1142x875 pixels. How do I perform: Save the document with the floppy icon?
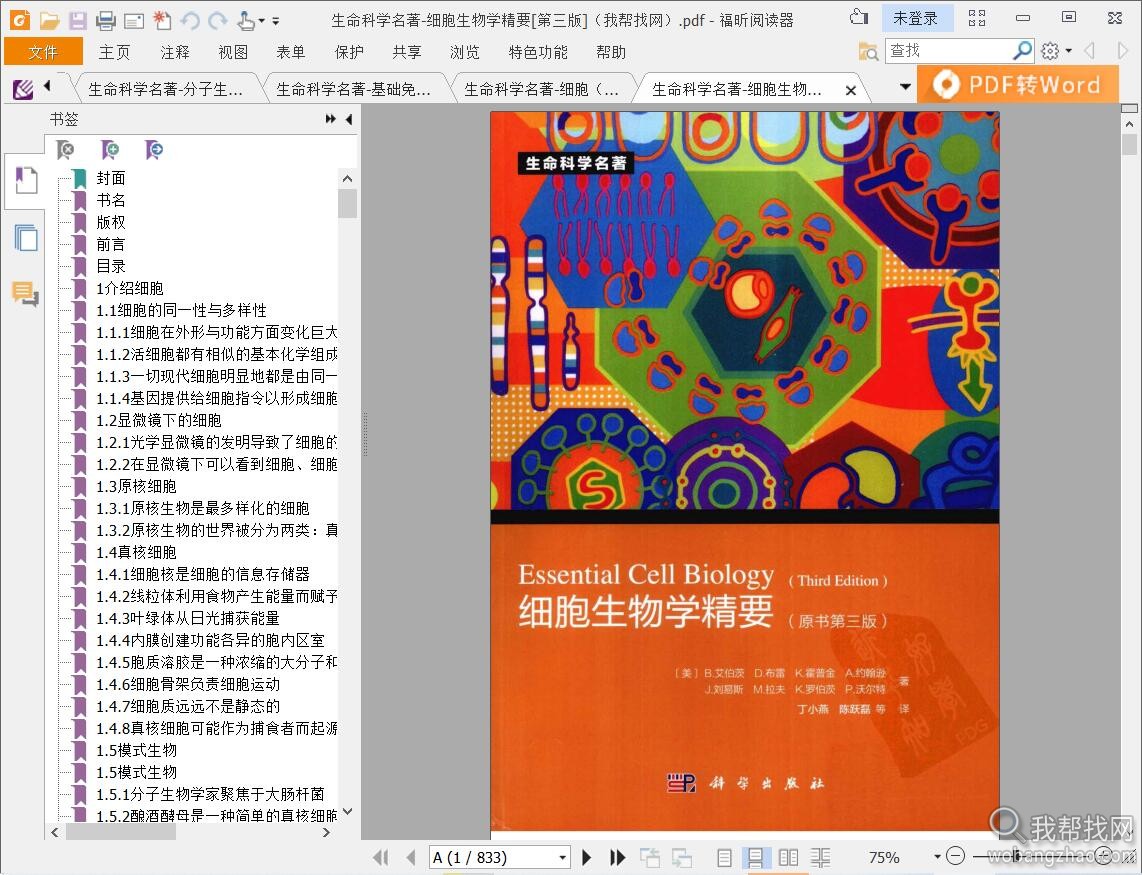tap(78, 20)
